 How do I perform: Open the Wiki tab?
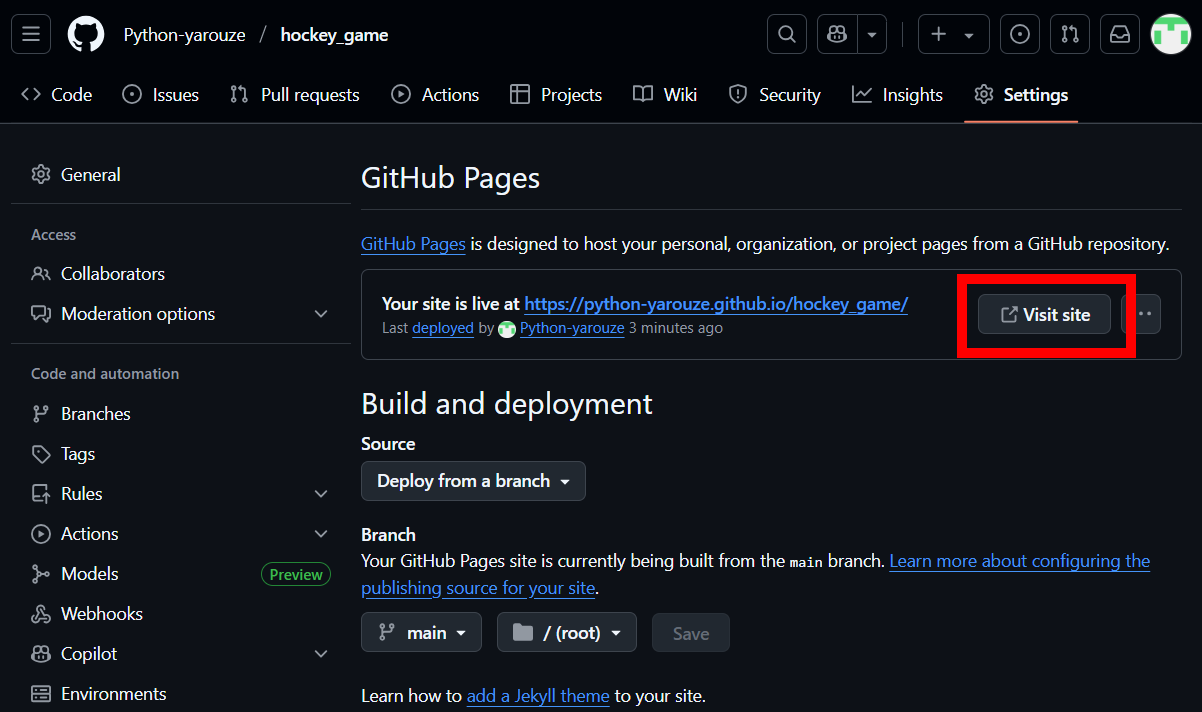[x=665, y=95]
